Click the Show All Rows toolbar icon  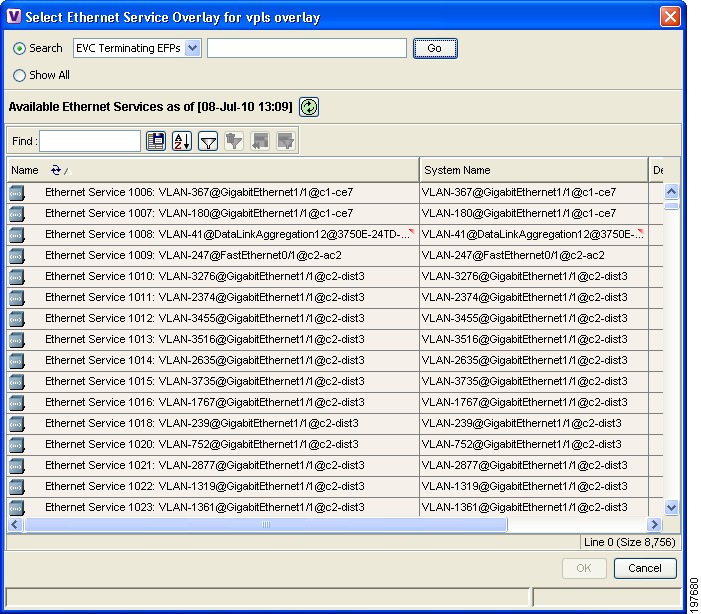(260, 141)
